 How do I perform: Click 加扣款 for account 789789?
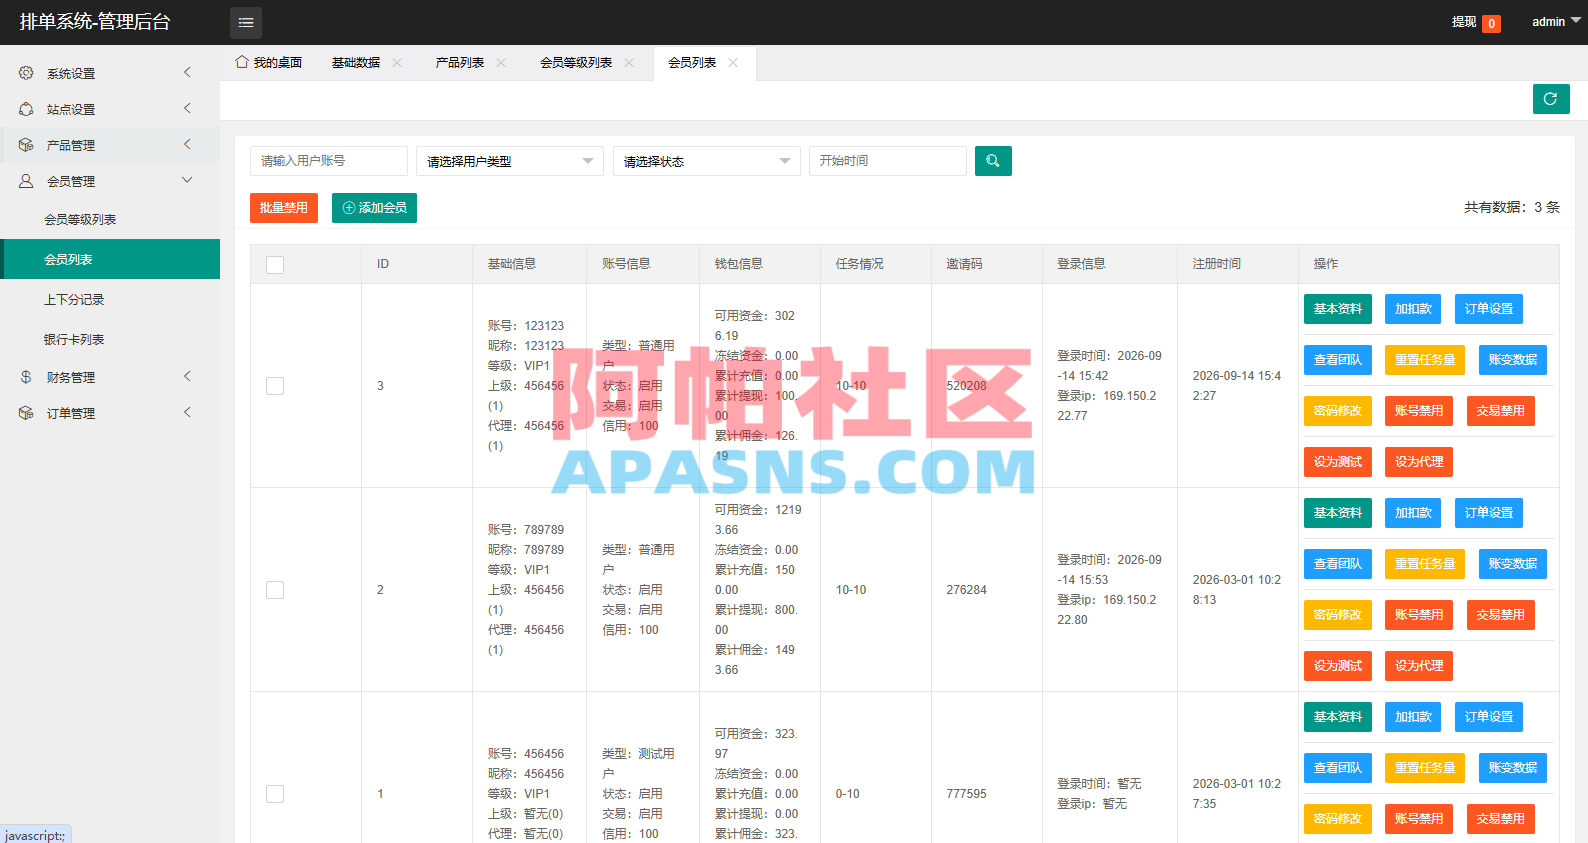click(1413, 513)
